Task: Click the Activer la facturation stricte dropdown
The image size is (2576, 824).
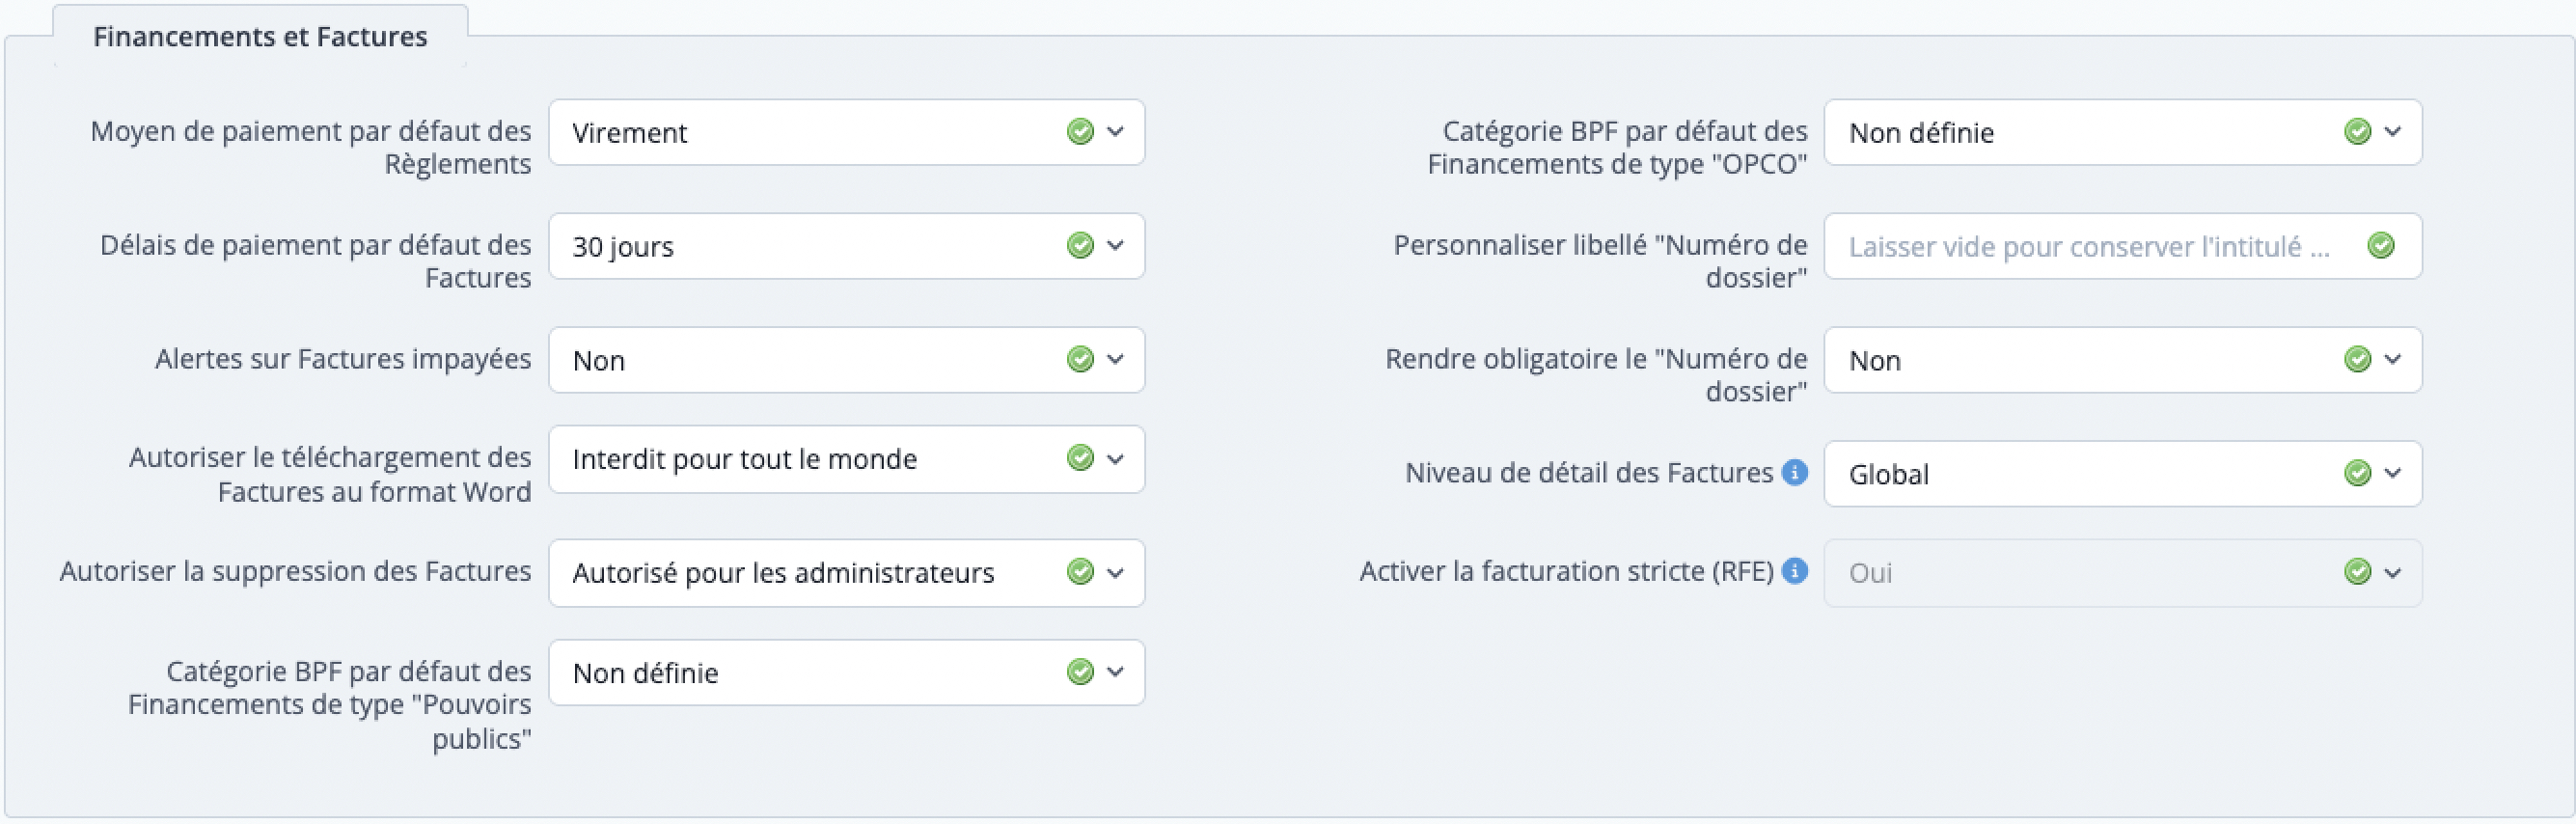Action: [2122, 573]
